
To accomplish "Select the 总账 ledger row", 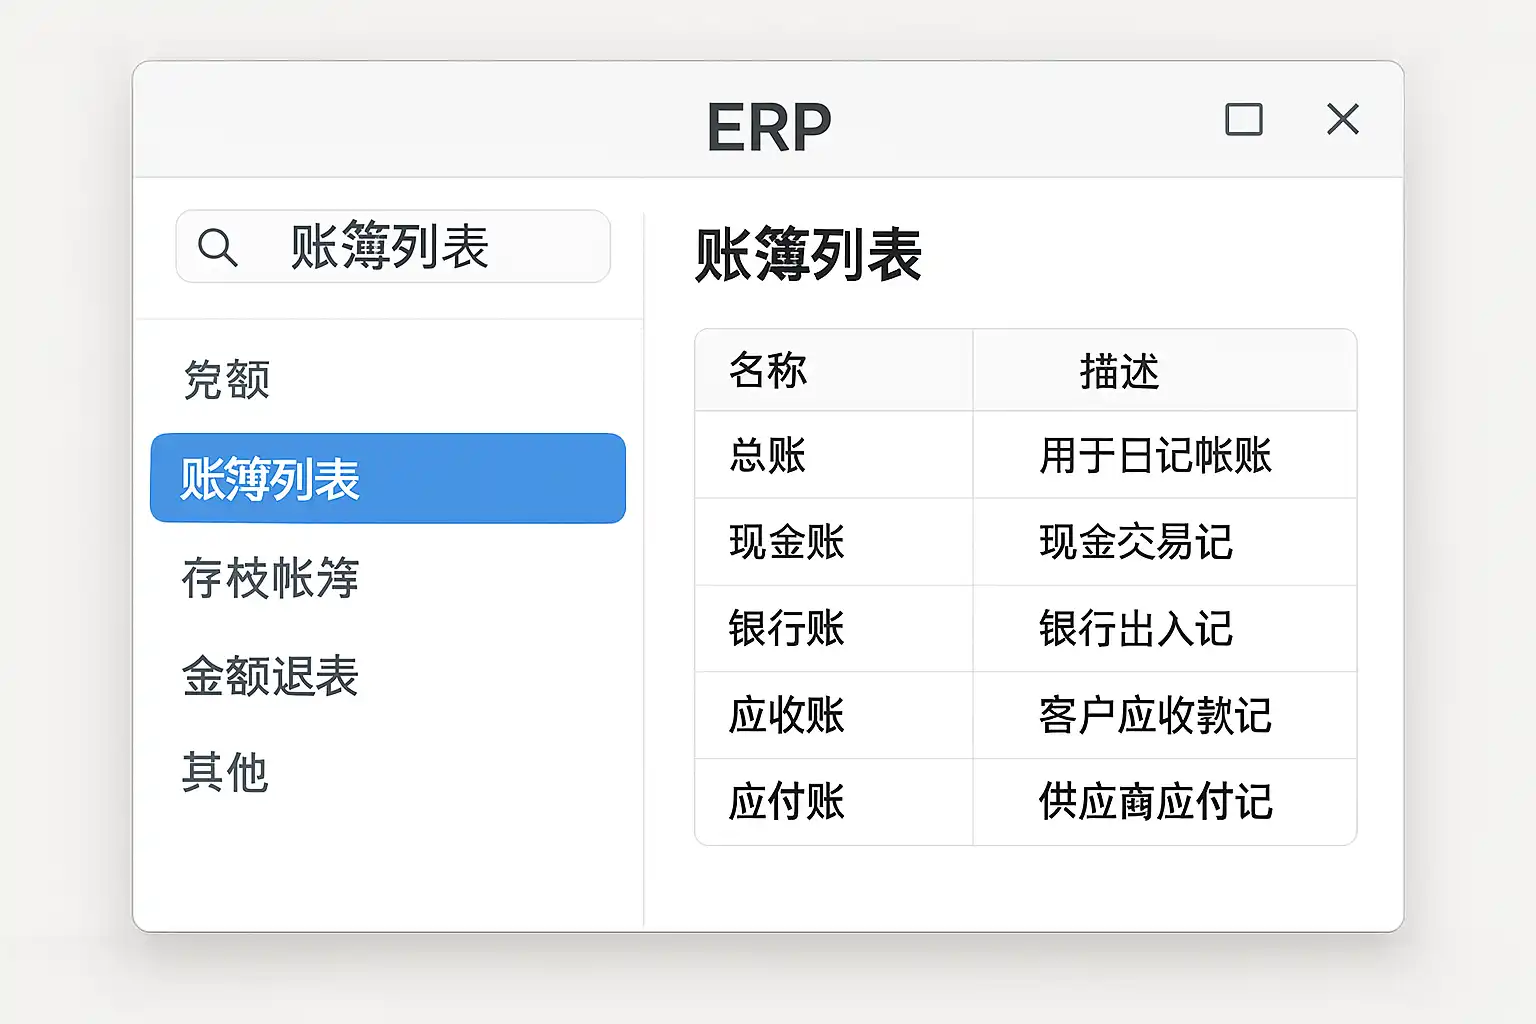I will point(768,456).
